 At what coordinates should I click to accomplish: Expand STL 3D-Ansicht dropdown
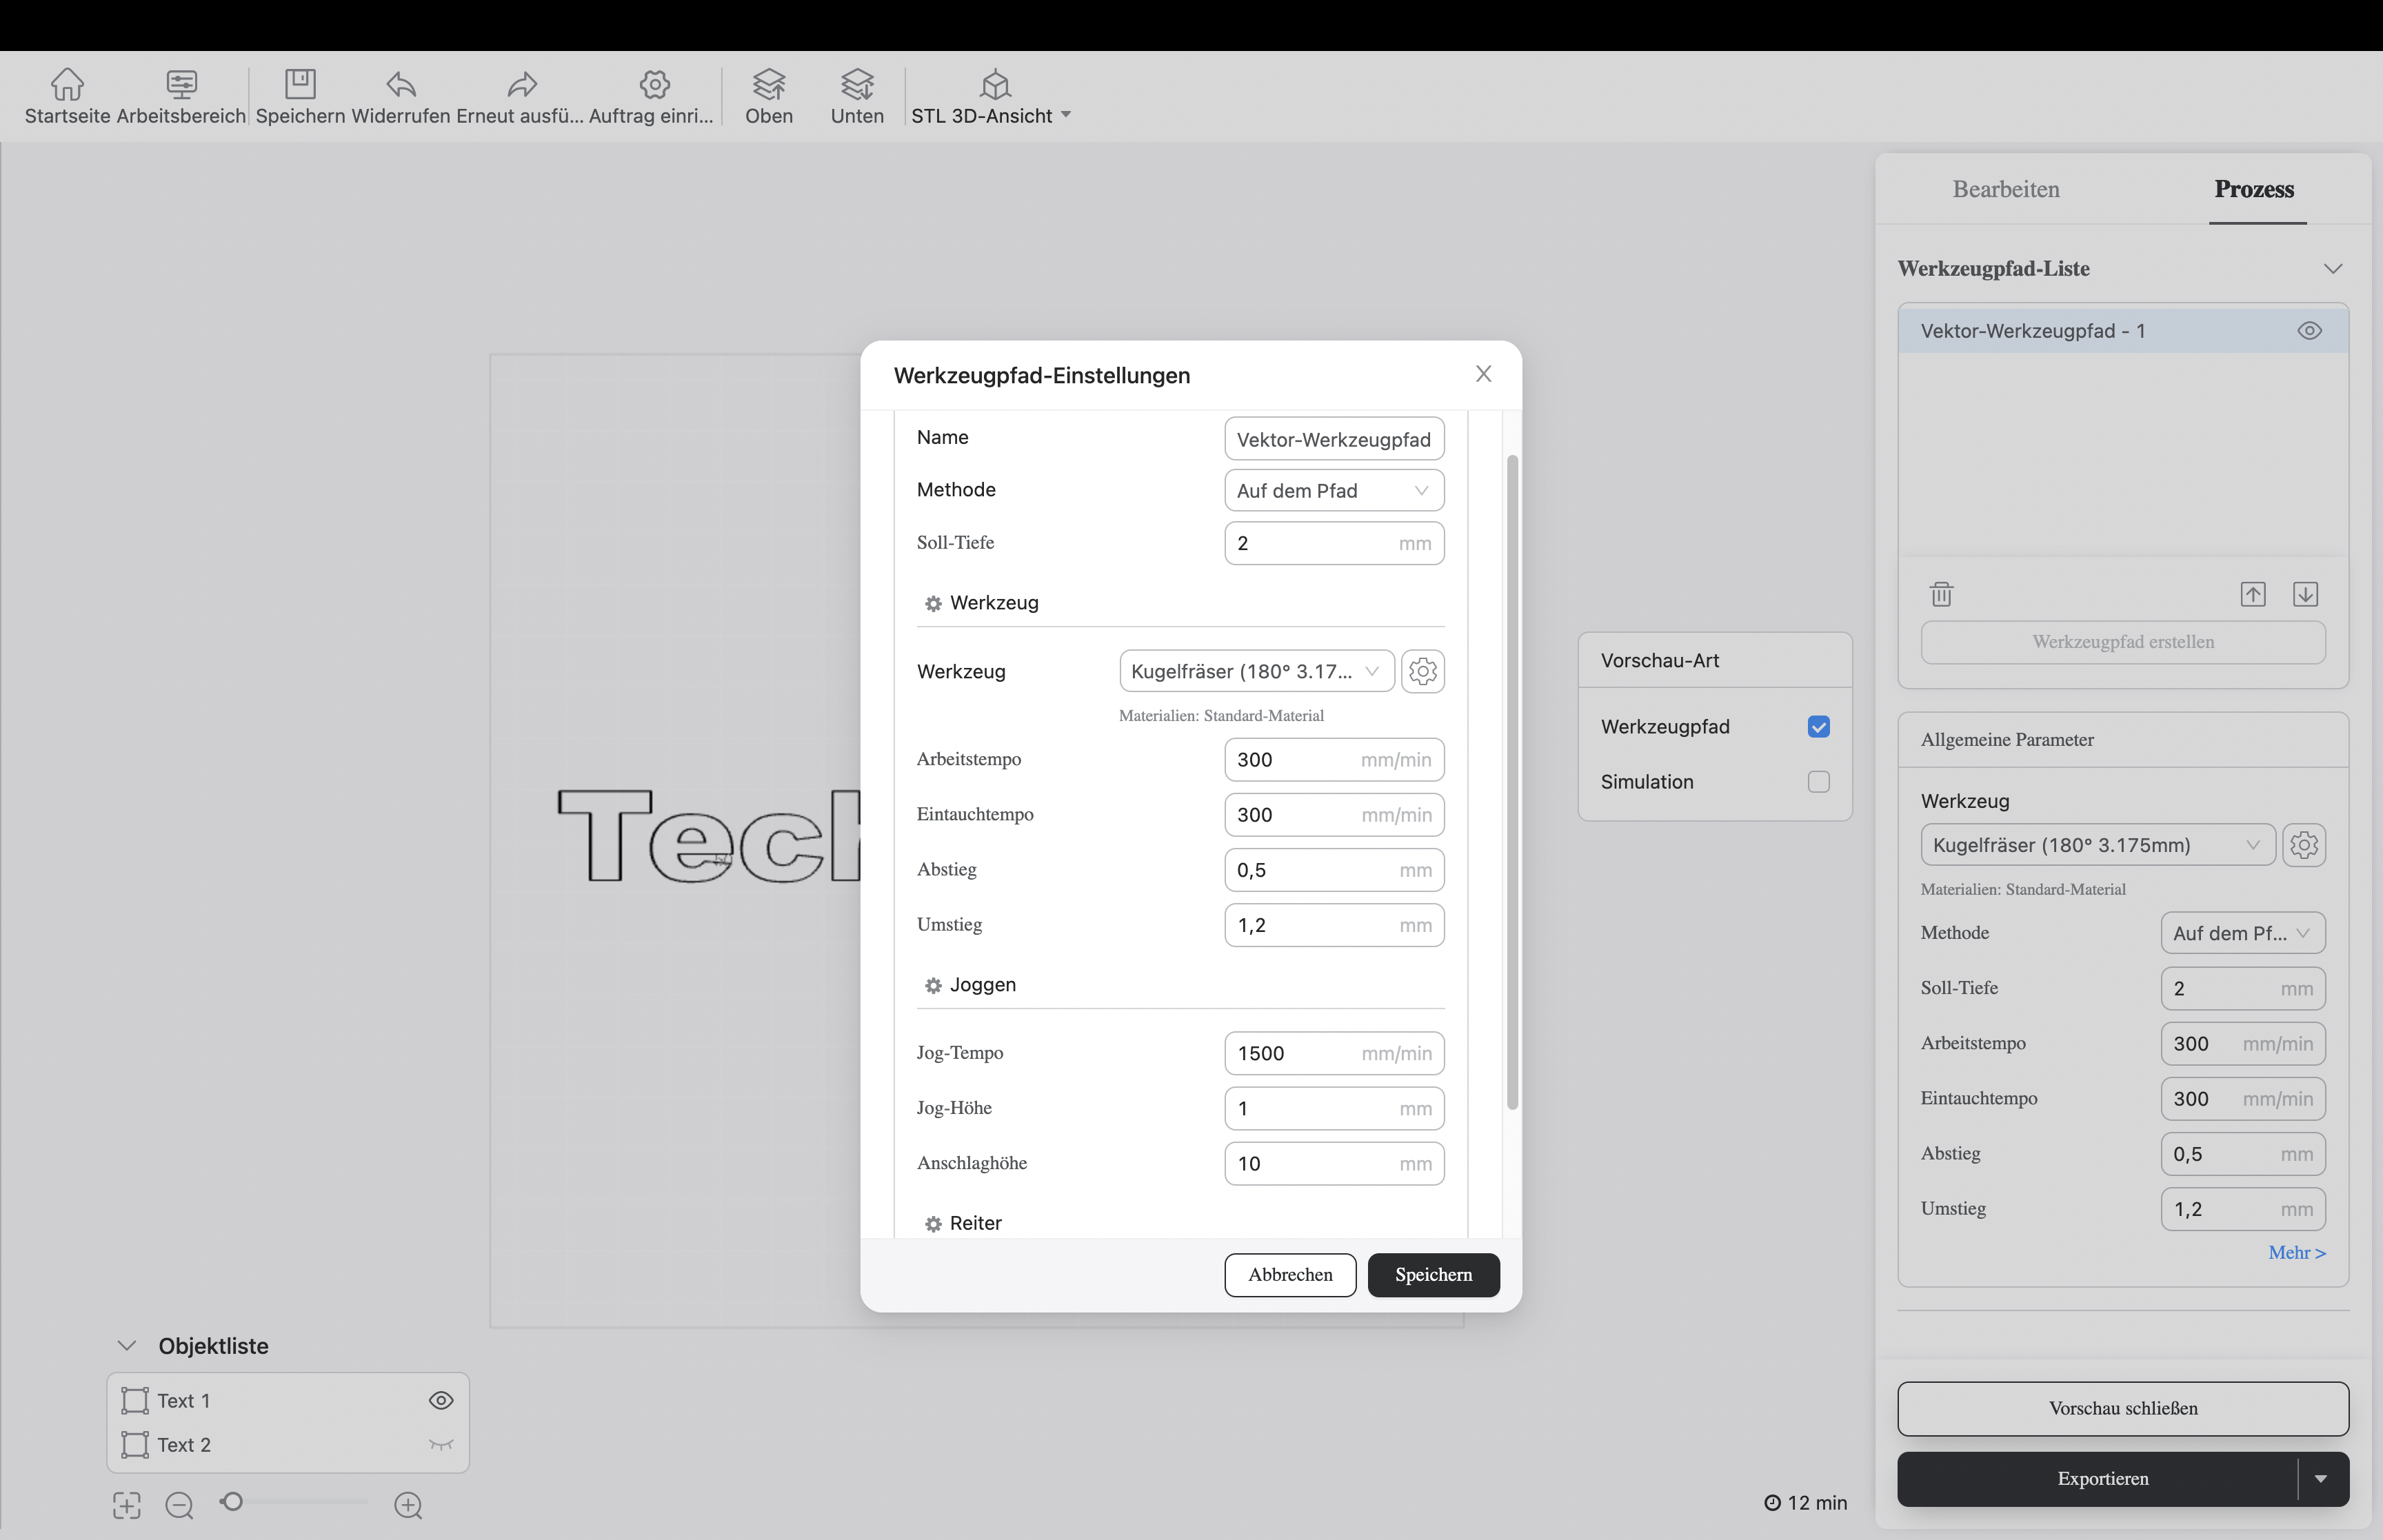click(1066, 115)
